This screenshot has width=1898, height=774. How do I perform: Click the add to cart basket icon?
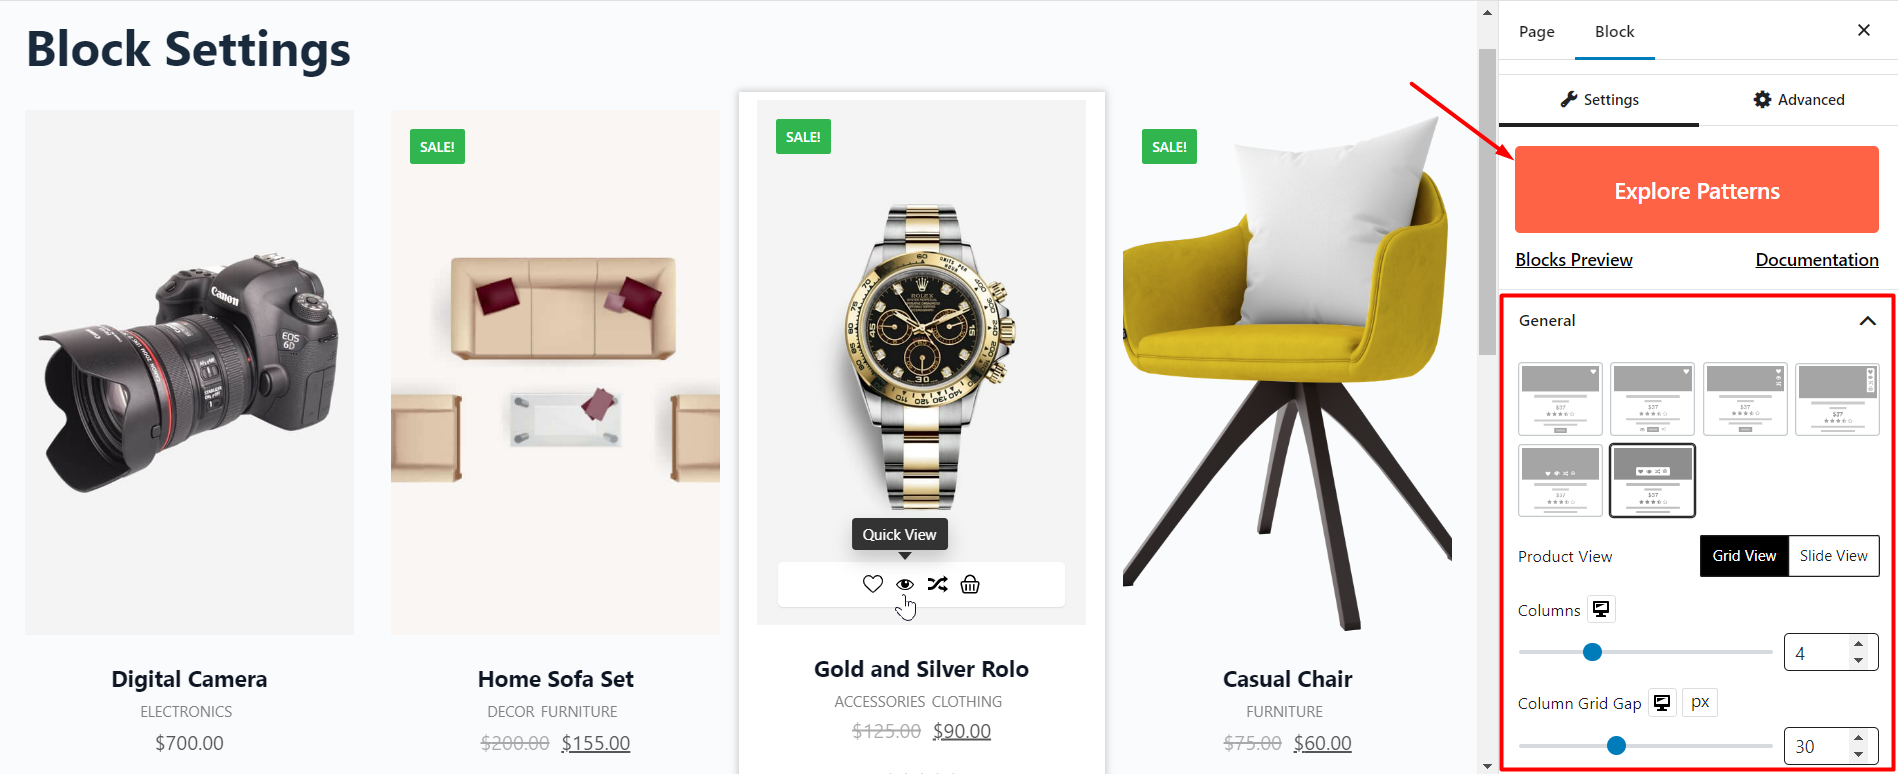pyautogui.click(x=970, y=584)
